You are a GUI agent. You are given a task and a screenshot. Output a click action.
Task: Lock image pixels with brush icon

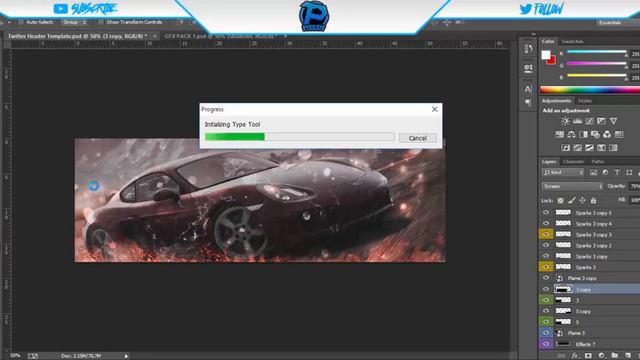571,200
